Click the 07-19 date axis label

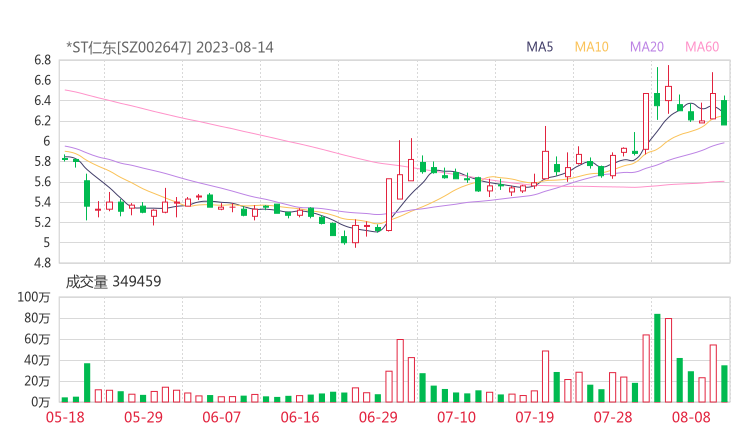534,417
